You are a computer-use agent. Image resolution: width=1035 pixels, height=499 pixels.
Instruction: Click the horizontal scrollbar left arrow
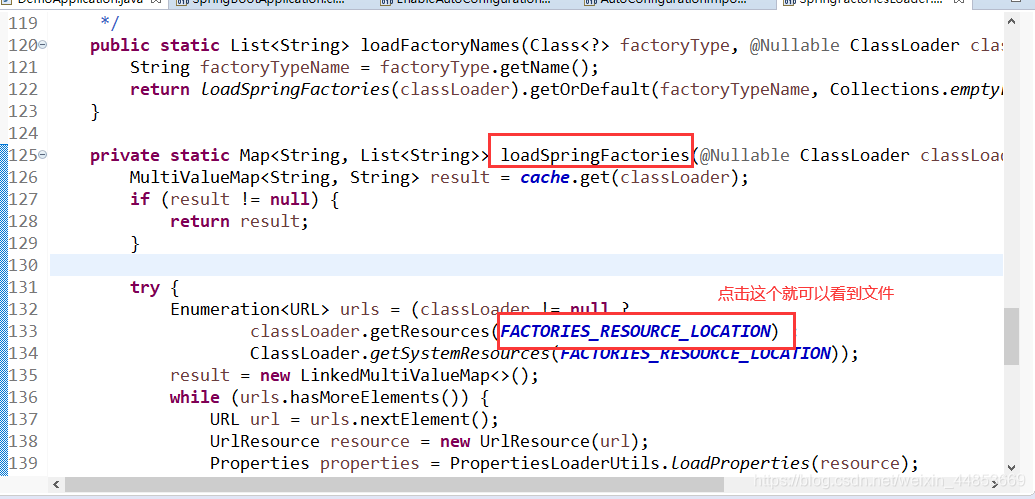[57, 484]
